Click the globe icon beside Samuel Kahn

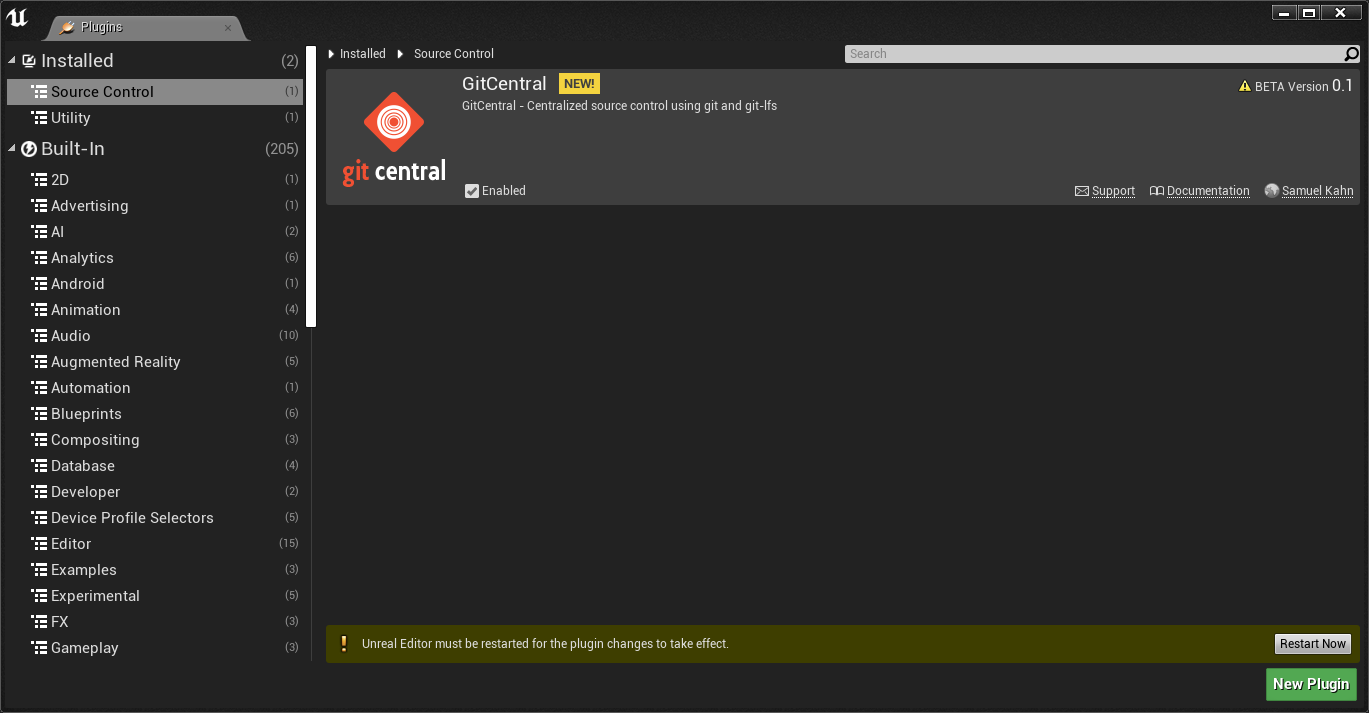pos(1271,191)
